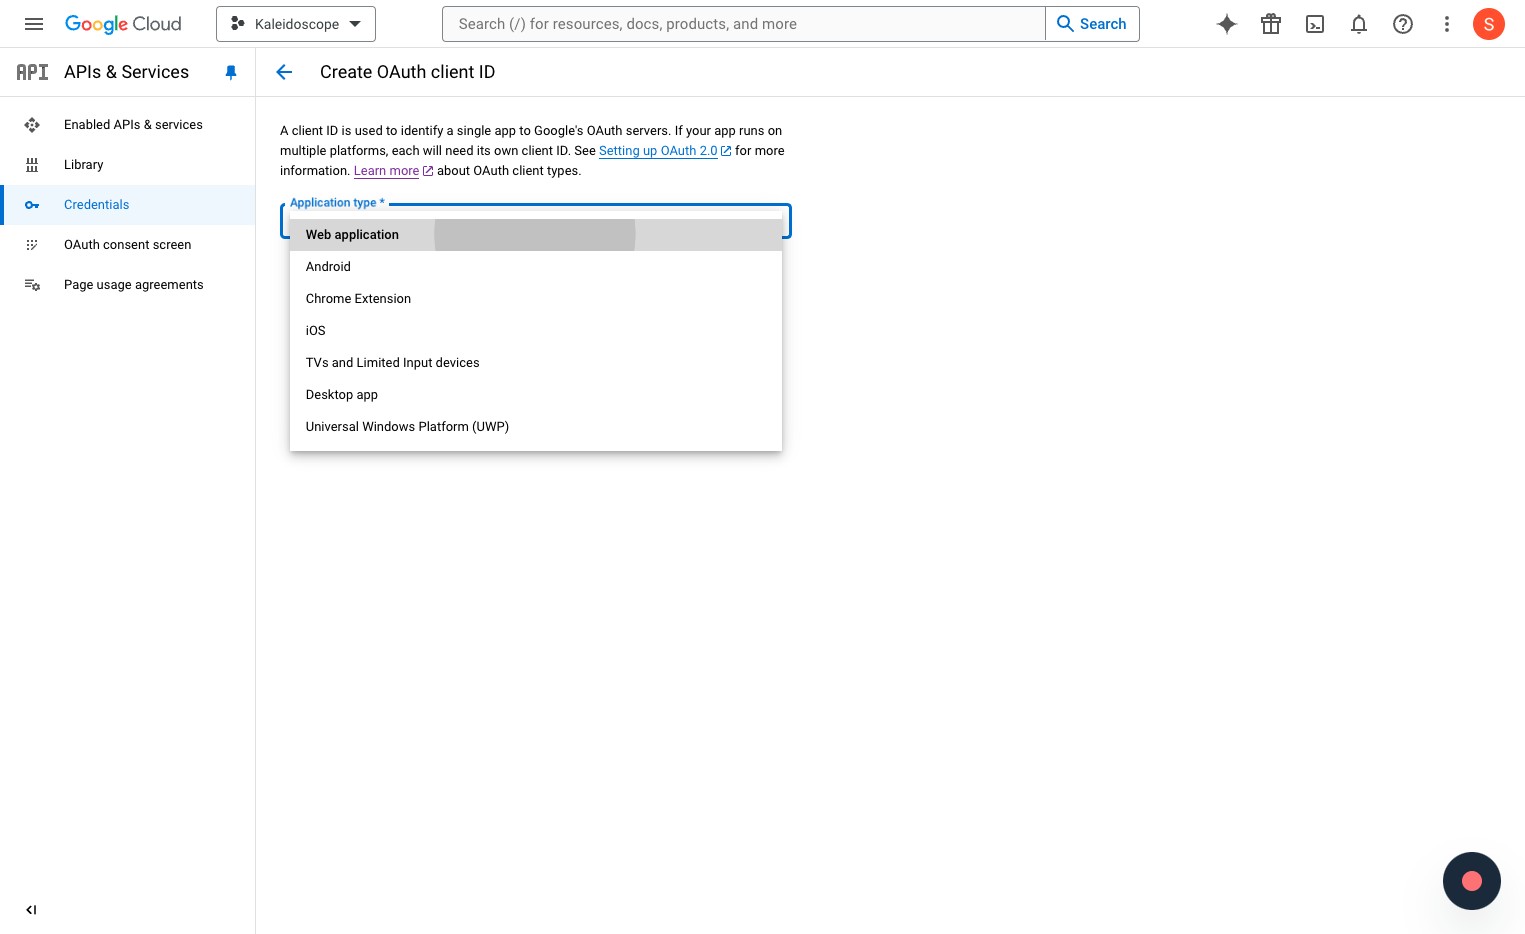Screen dimensions: 1525x934
Task: Open the three-dot settings and utilities menu
Action: click(x=1447, y=24)
